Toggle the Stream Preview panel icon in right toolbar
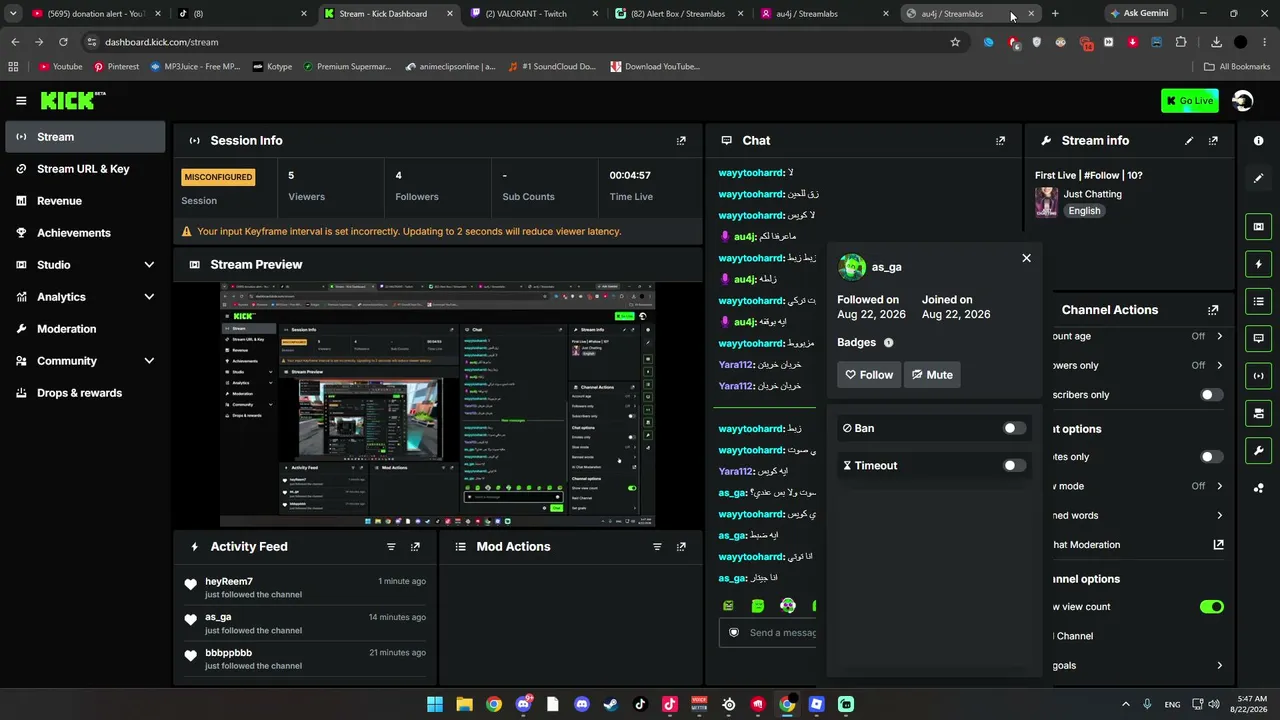The image size is (1280, 720). point(1258,227)
